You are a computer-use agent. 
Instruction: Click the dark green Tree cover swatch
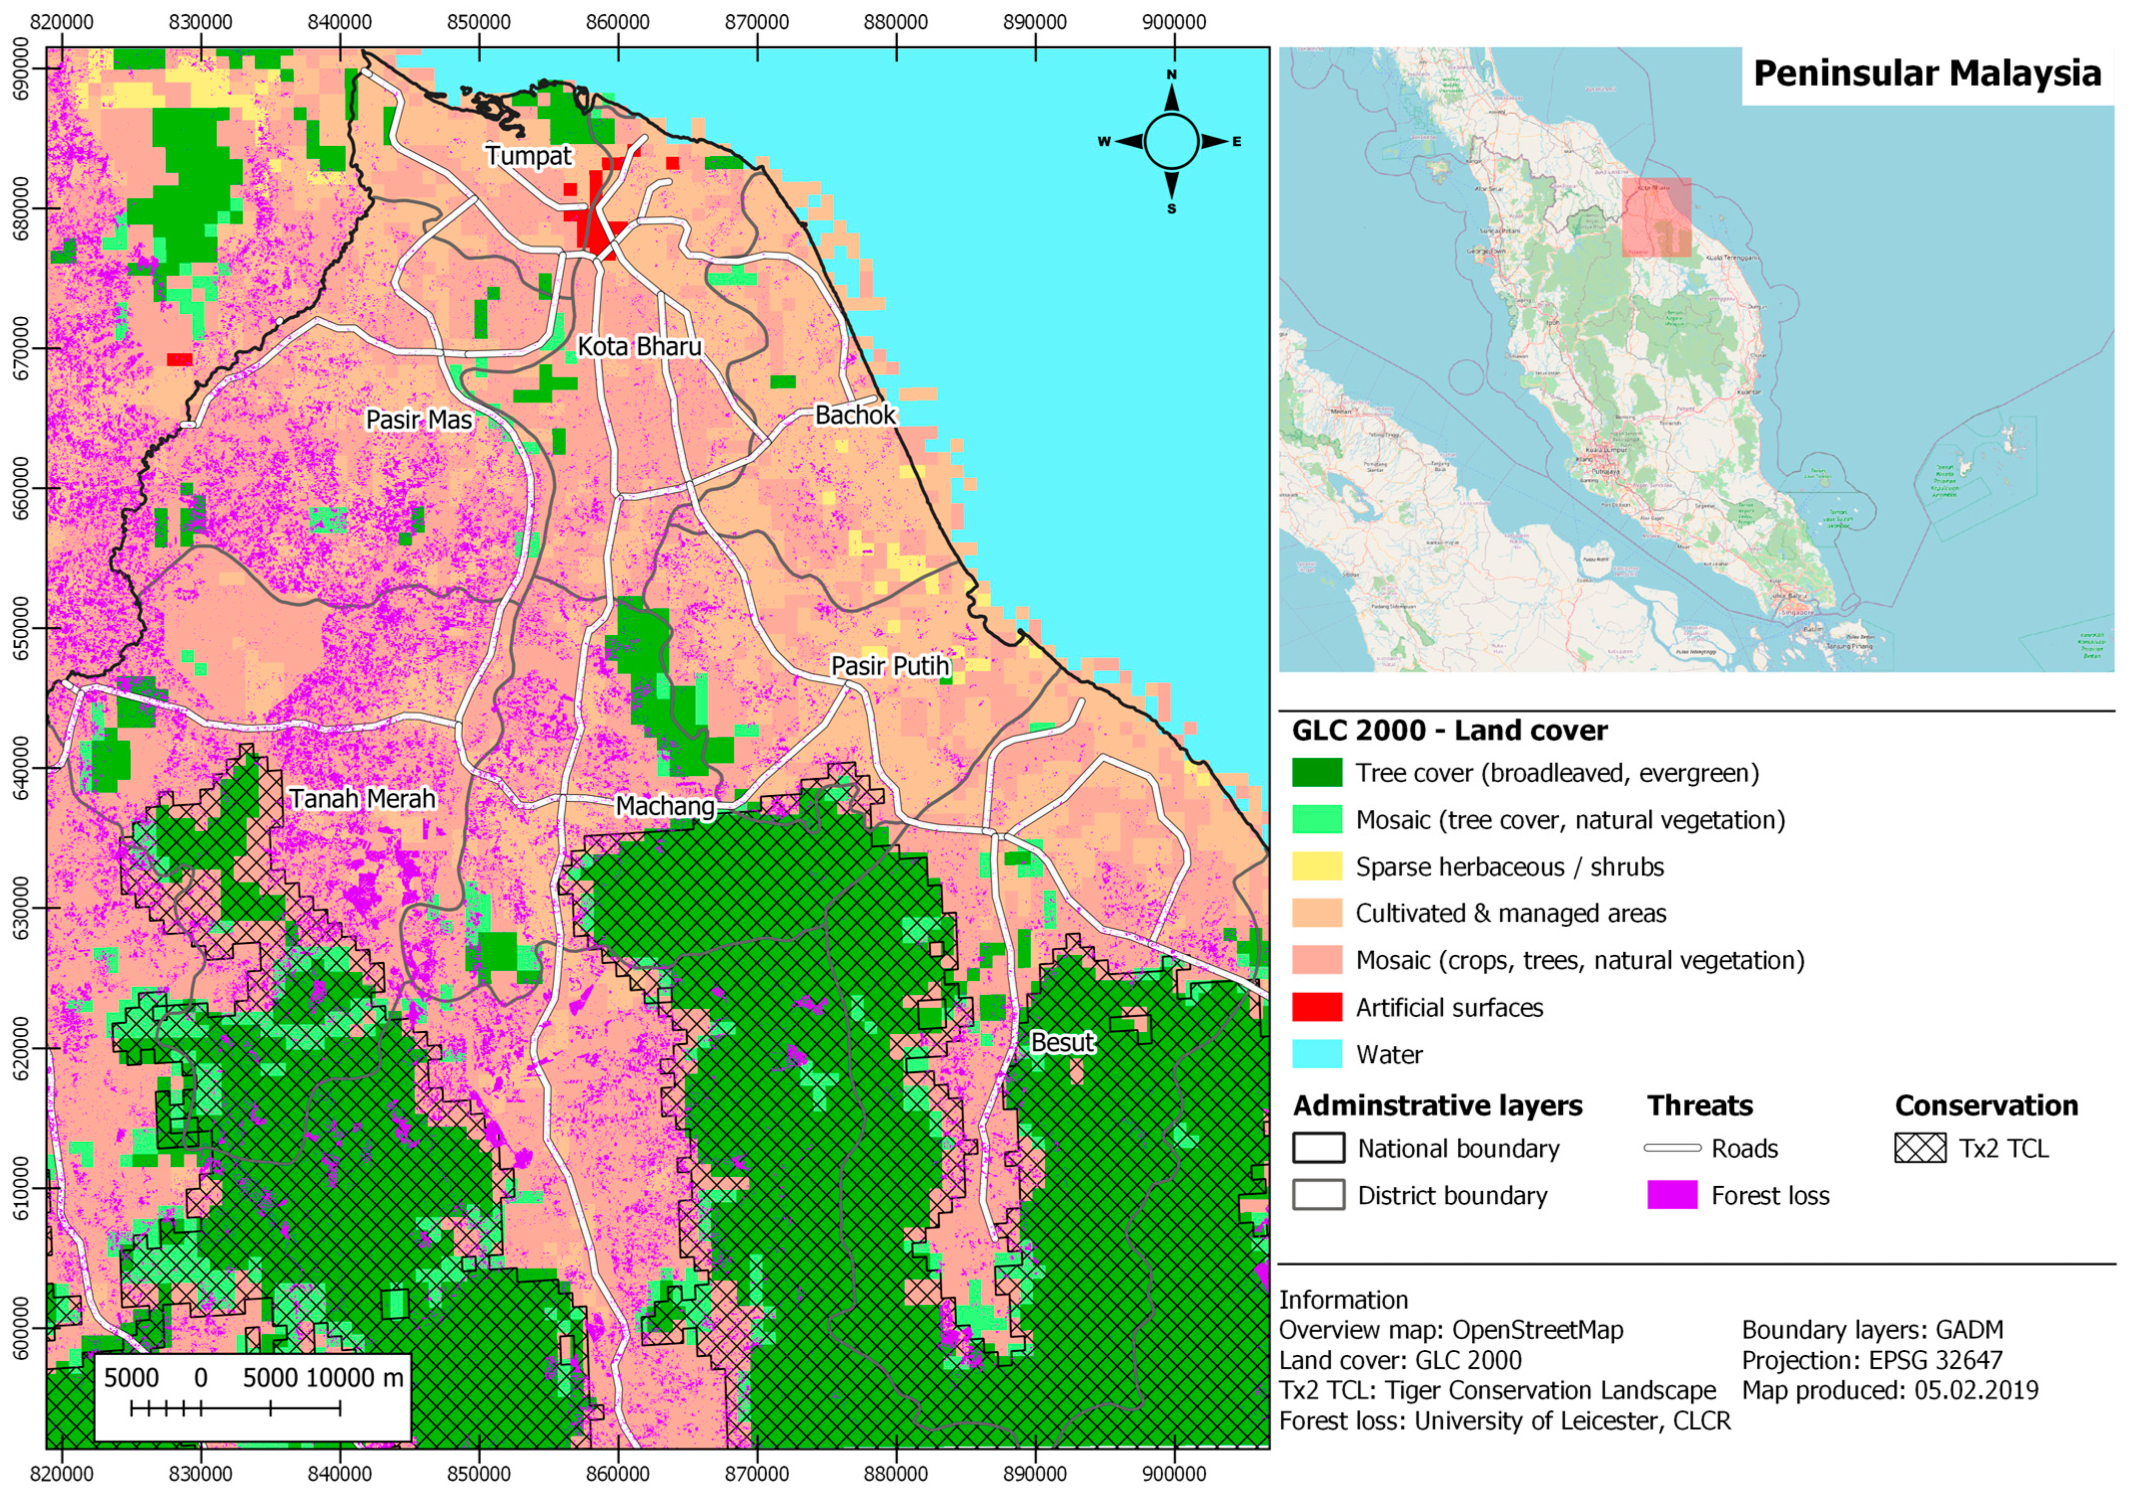pos(1316,773)
